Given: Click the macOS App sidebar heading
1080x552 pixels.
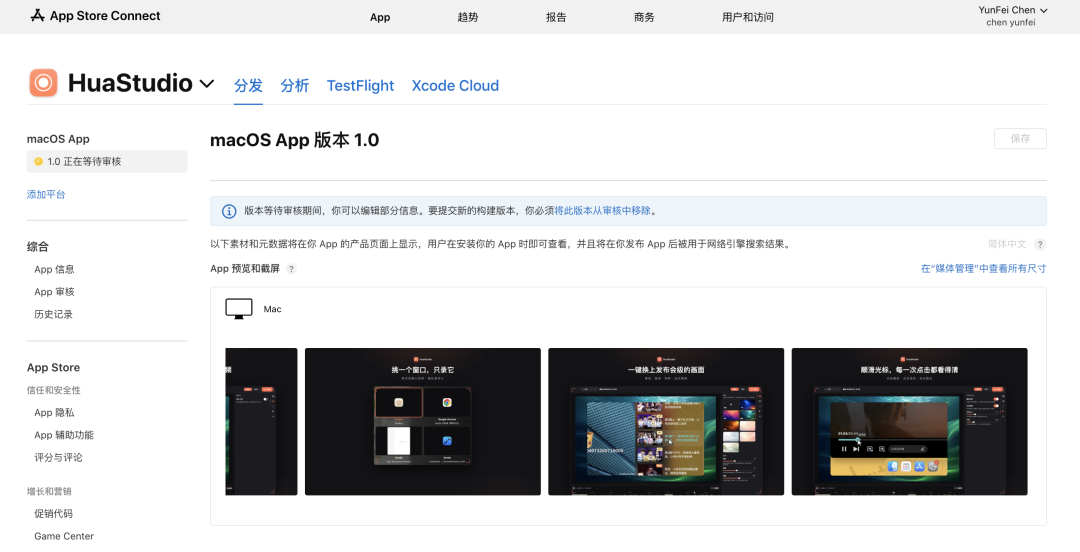Looking at the screenshot, I should pos(59,139).
